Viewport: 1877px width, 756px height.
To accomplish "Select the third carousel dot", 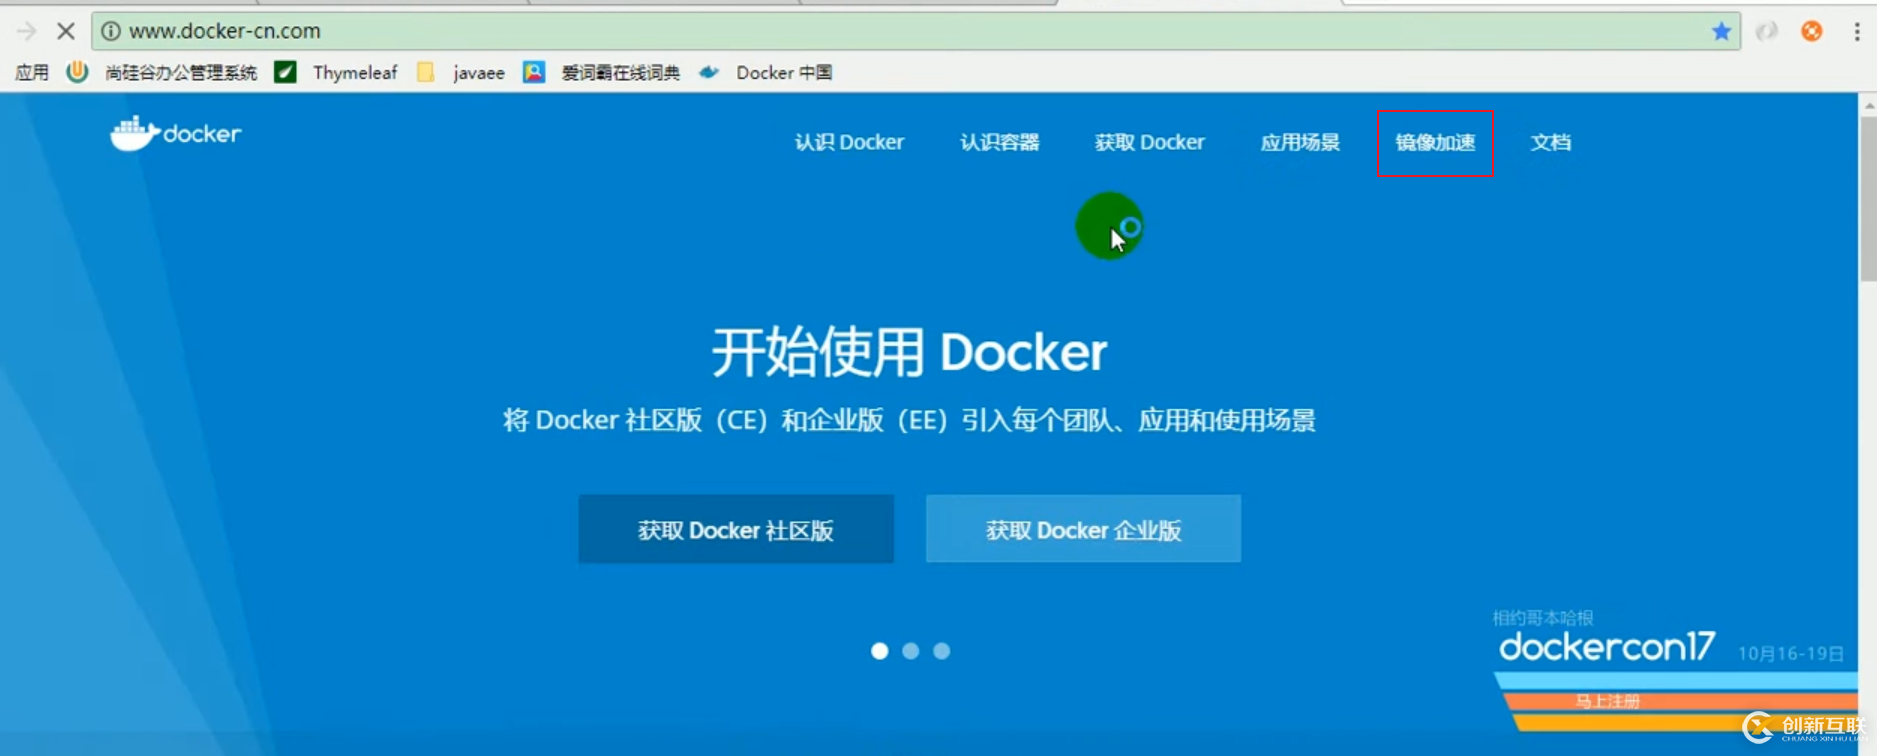I will (941, 651).
